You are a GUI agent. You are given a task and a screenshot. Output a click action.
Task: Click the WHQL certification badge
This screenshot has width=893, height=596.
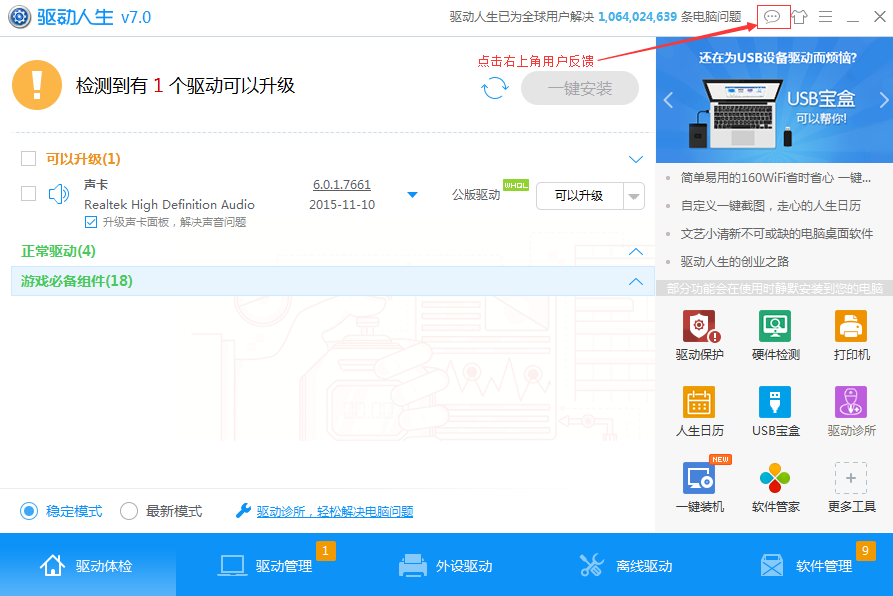516,185
